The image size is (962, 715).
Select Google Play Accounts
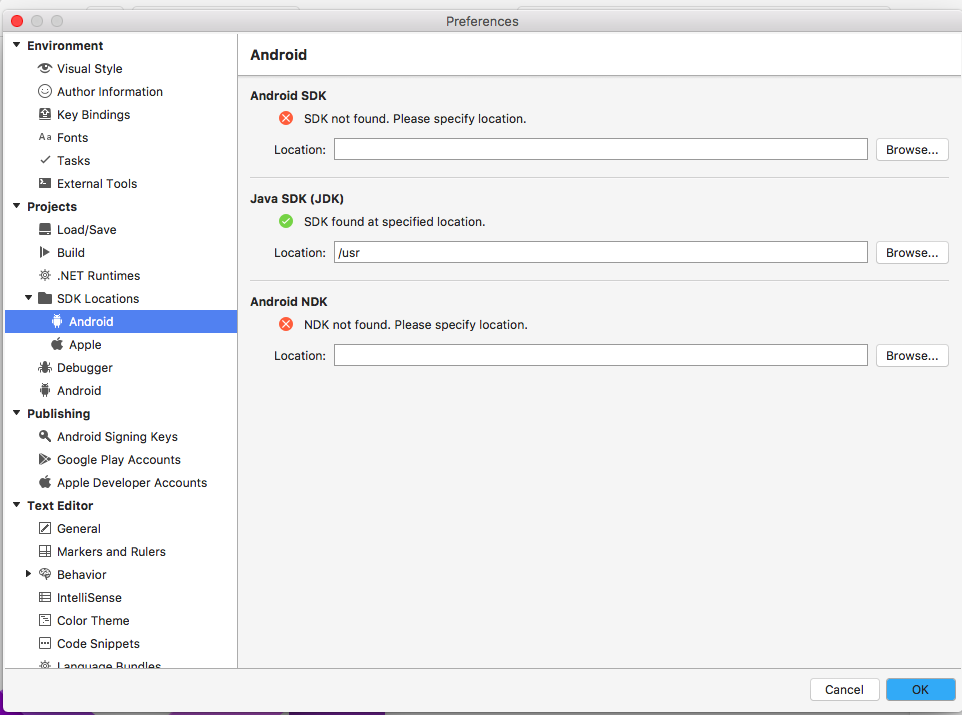118,460
